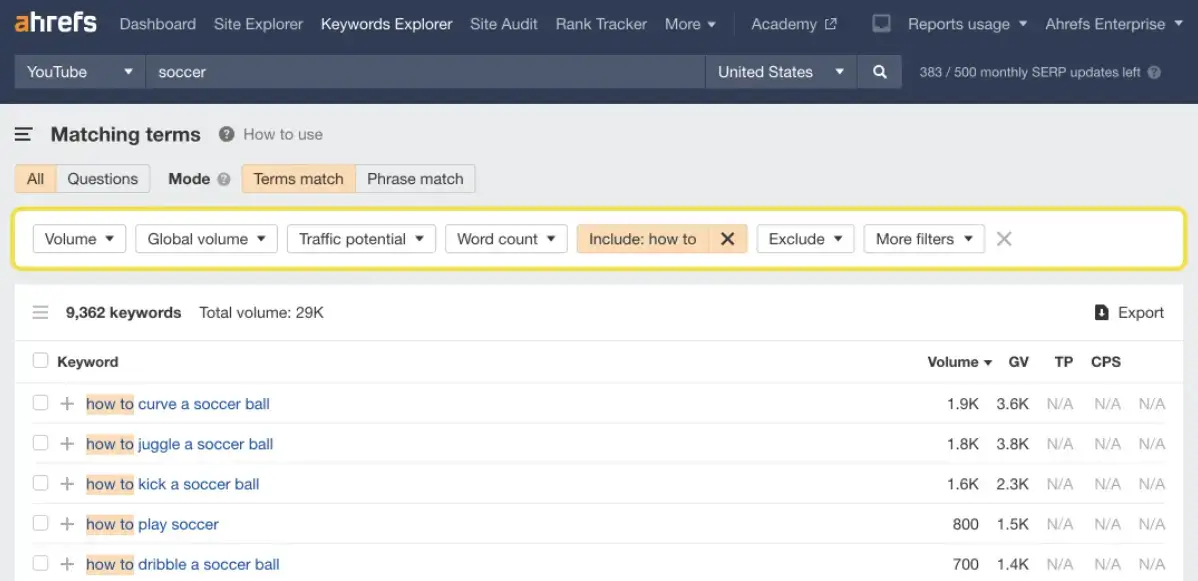The height and width of the screenshot is (581, 1198).
Task: Clear all active filters with the X icon
Action: pos(1003,238)
